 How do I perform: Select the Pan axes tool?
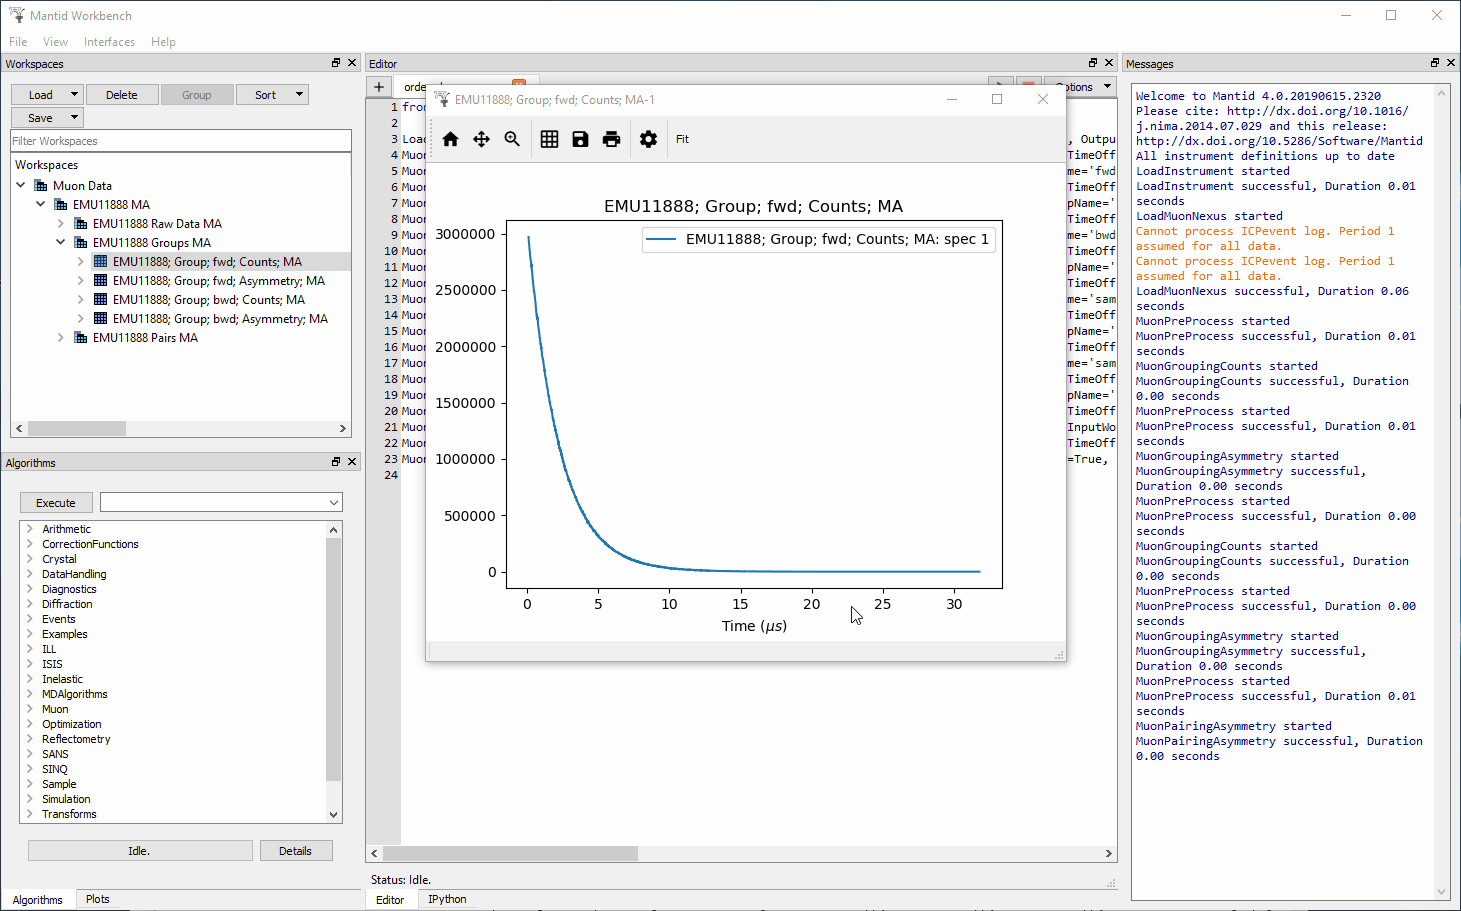point(481,139)
